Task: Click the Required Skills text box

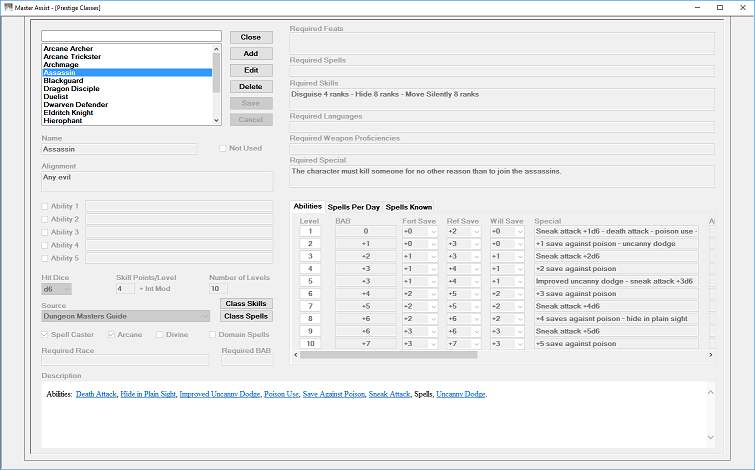Action: (502, 99)
